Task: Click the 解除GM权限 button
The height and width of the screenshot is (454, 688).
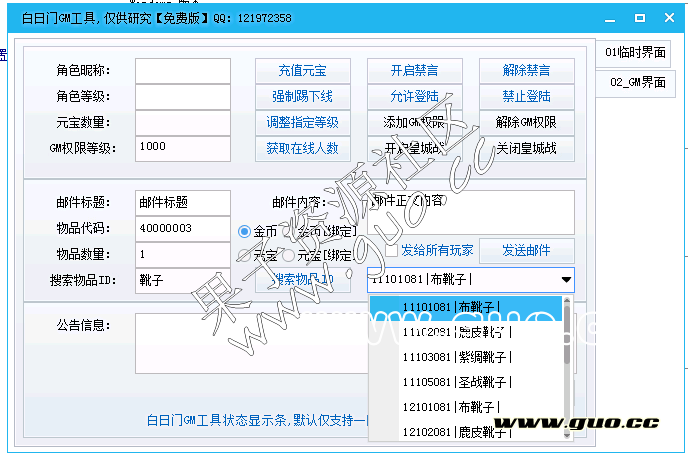Action: click(x=527, y=122)
